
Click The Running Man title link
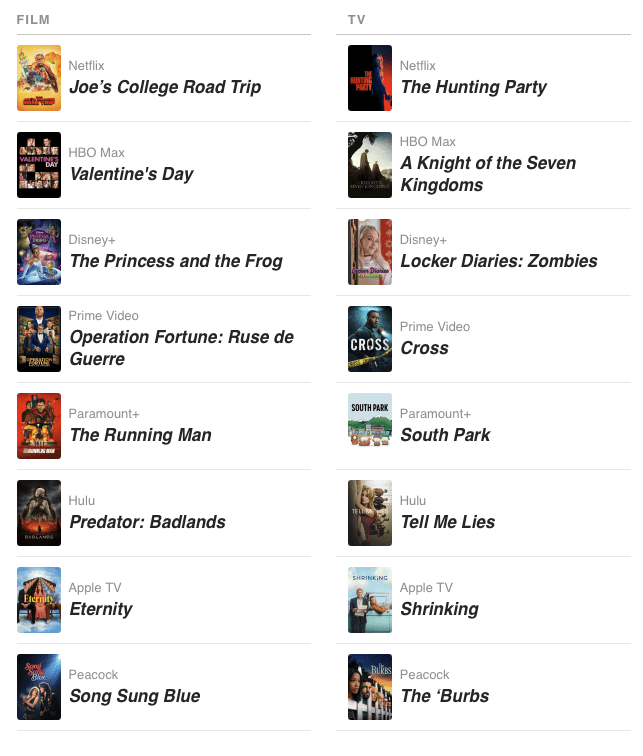point(140,435)
